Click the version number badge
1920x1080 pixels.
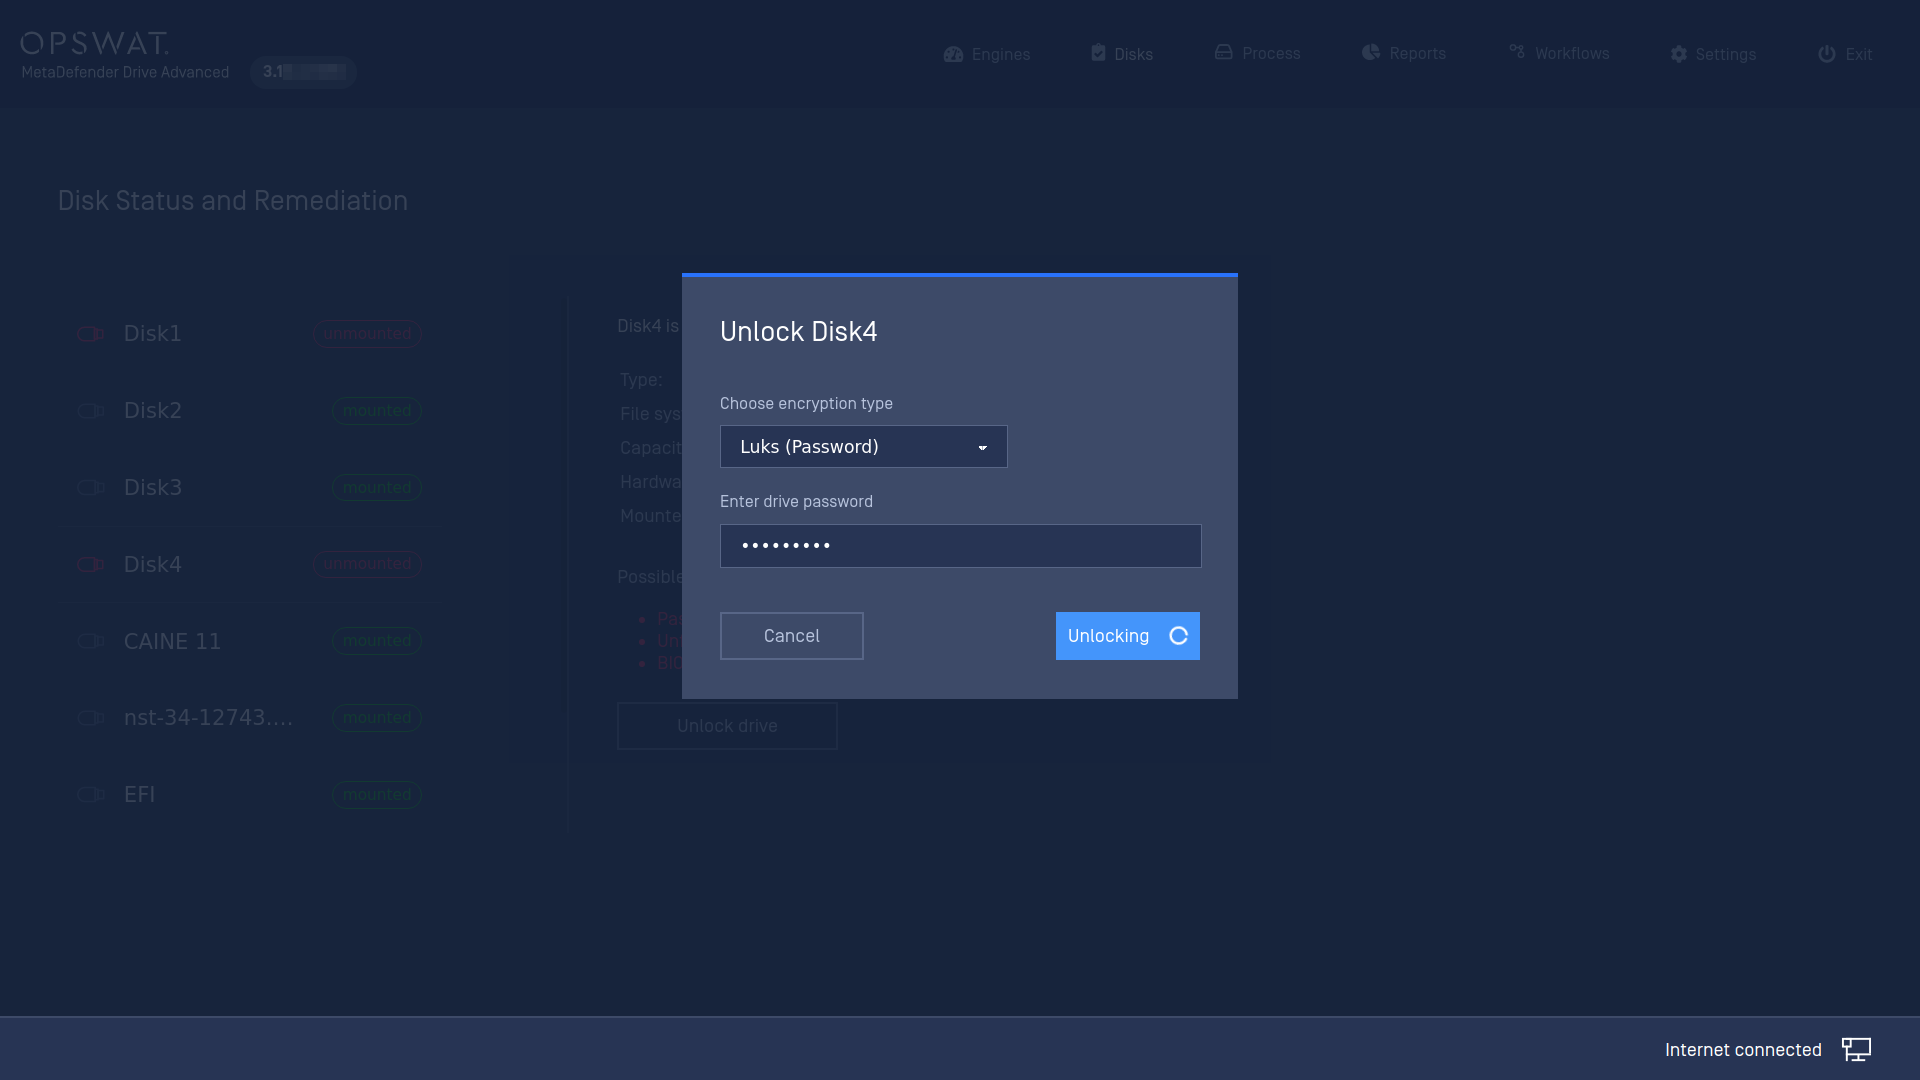[x=304, y=72]
